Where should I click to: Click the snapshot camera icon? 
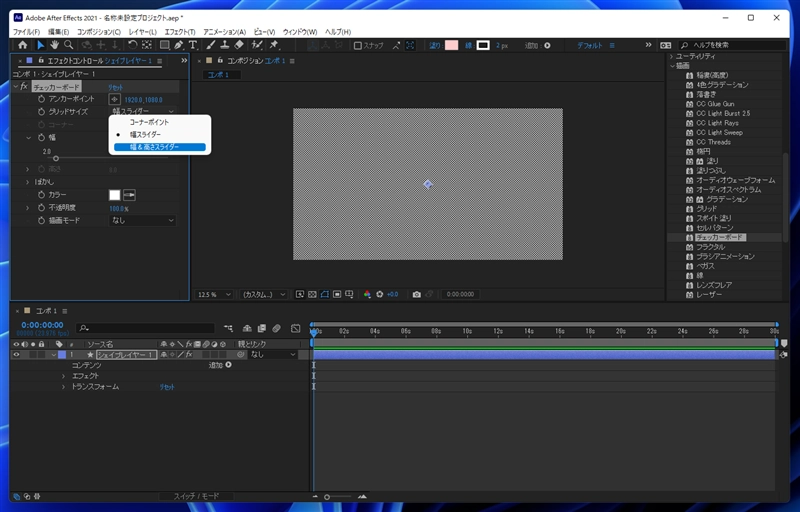point(417,295)
